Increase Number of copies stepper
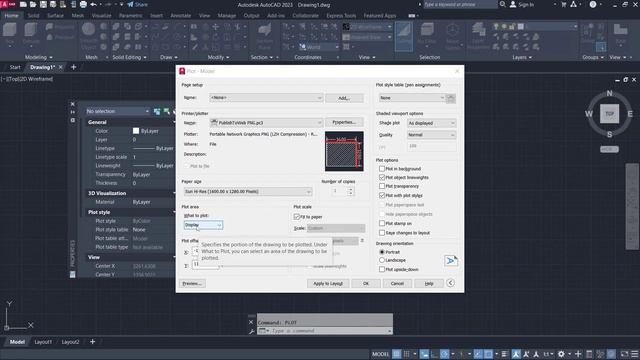 (350, 189)
